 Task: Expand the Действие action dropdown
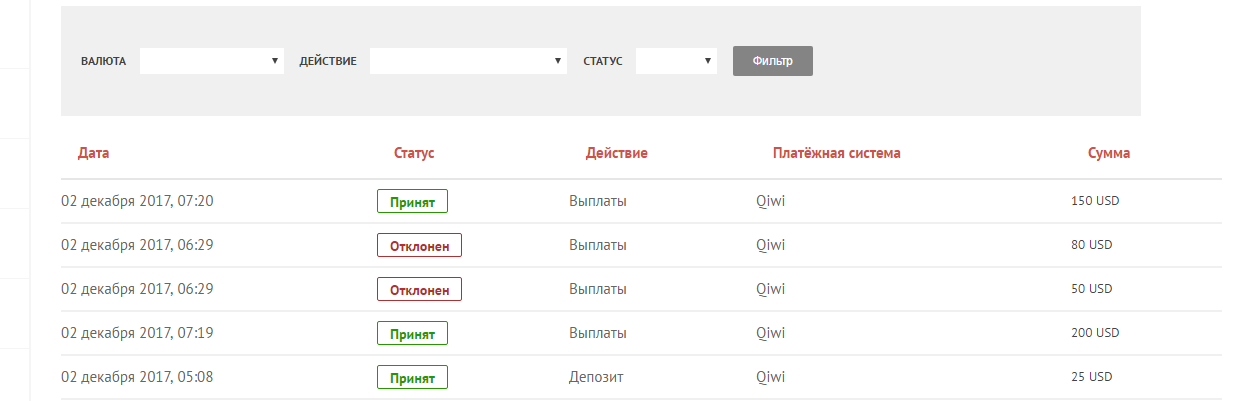(x=468, y=61)
